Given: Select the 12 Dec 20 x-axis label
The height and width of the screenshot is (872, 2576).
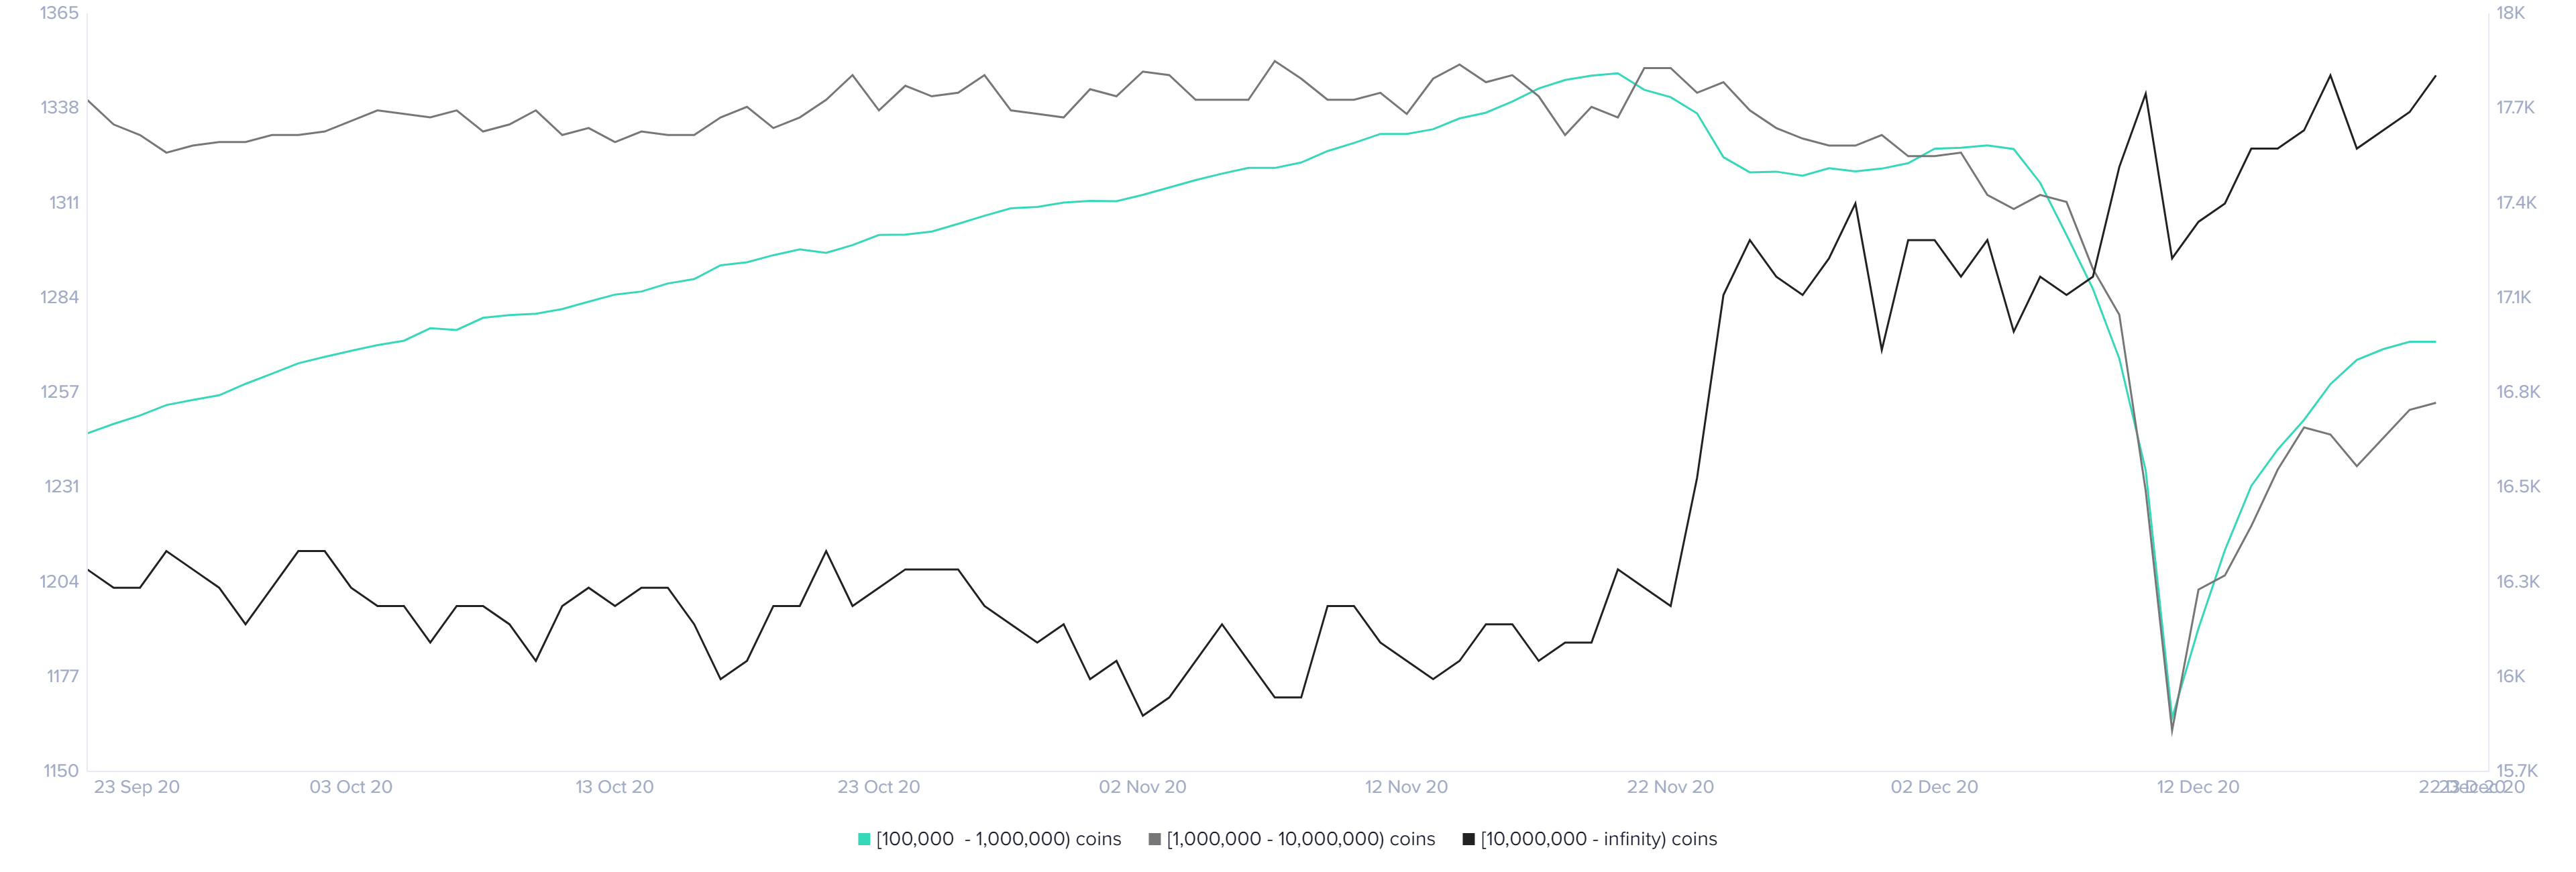Looking at the screenshot, I should (x=2198, y=787).
